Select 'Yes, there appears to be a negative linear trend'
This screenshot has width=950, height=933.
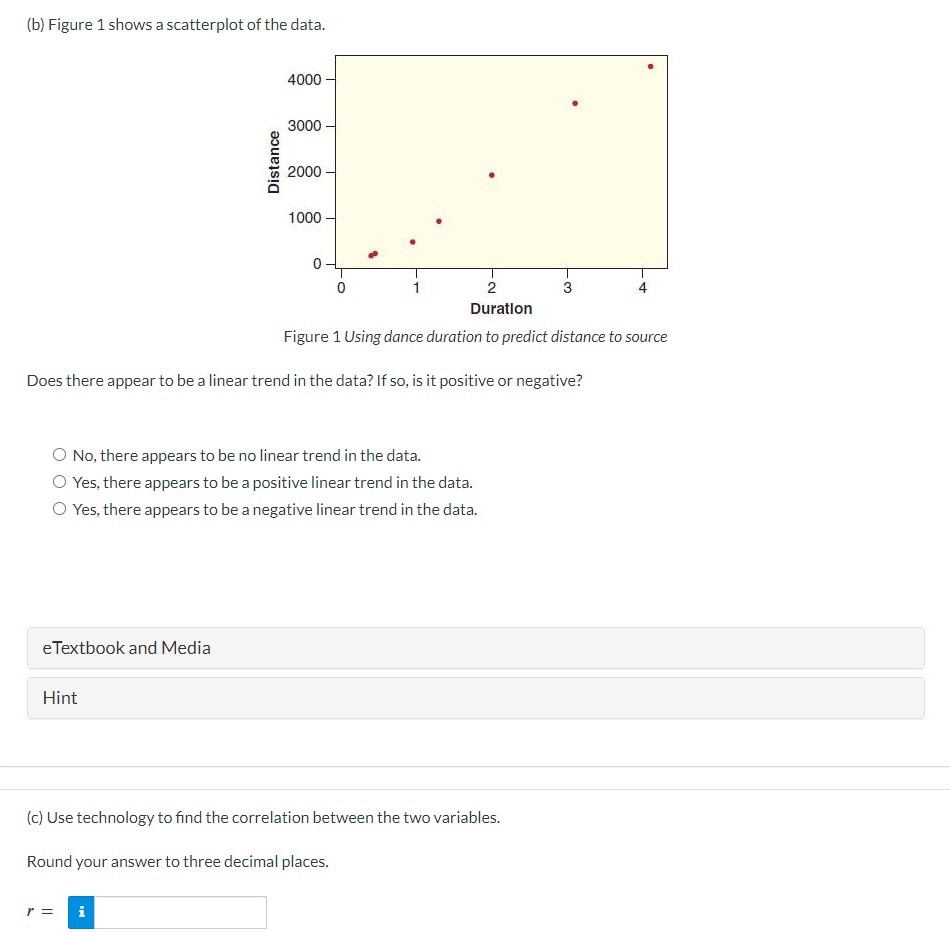coord(60,509)
